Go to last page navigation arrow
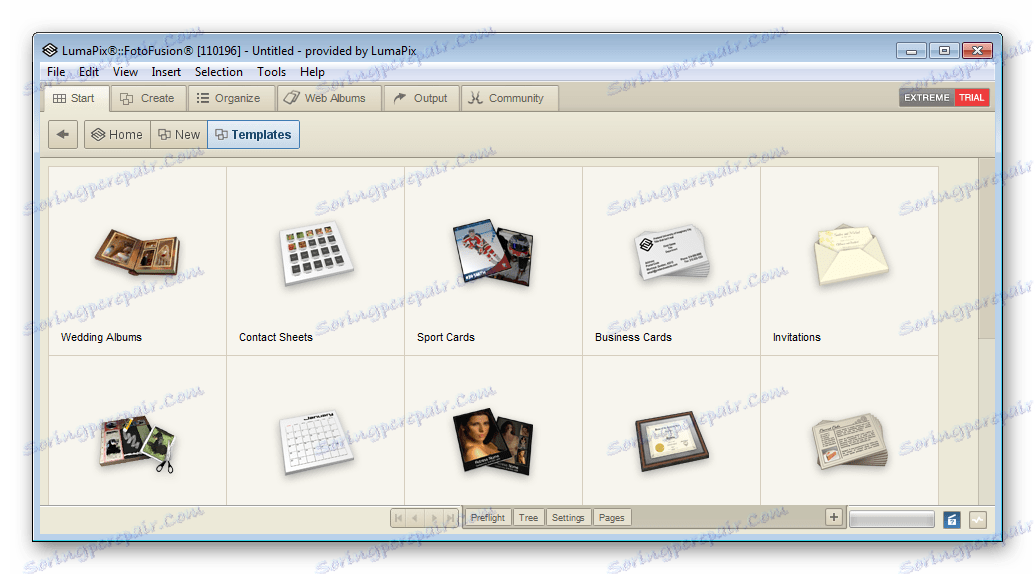The image size is (1035, 574). coord(450,518)
